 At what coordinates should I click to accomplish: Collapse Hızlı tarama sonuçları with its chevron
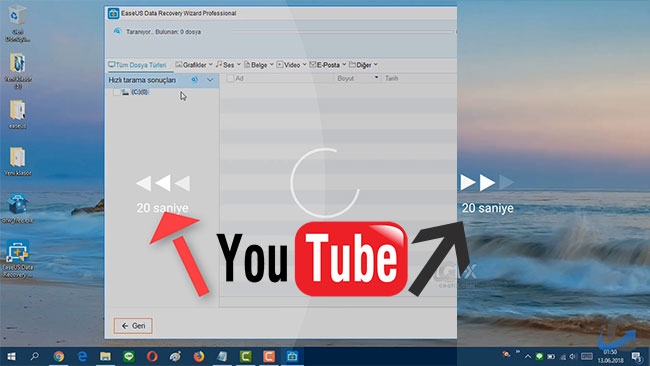210,80
